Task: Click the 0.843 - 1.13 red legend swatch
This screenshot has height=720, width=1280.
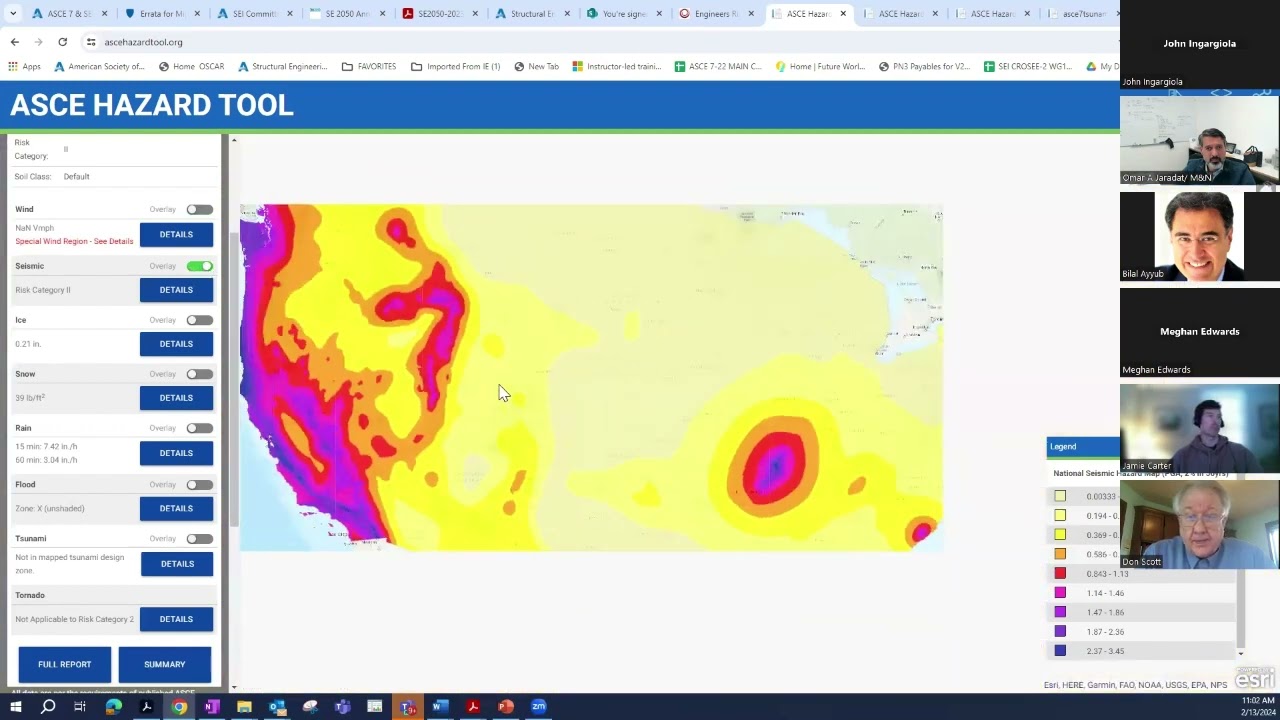Action: tap(1060, 574)
